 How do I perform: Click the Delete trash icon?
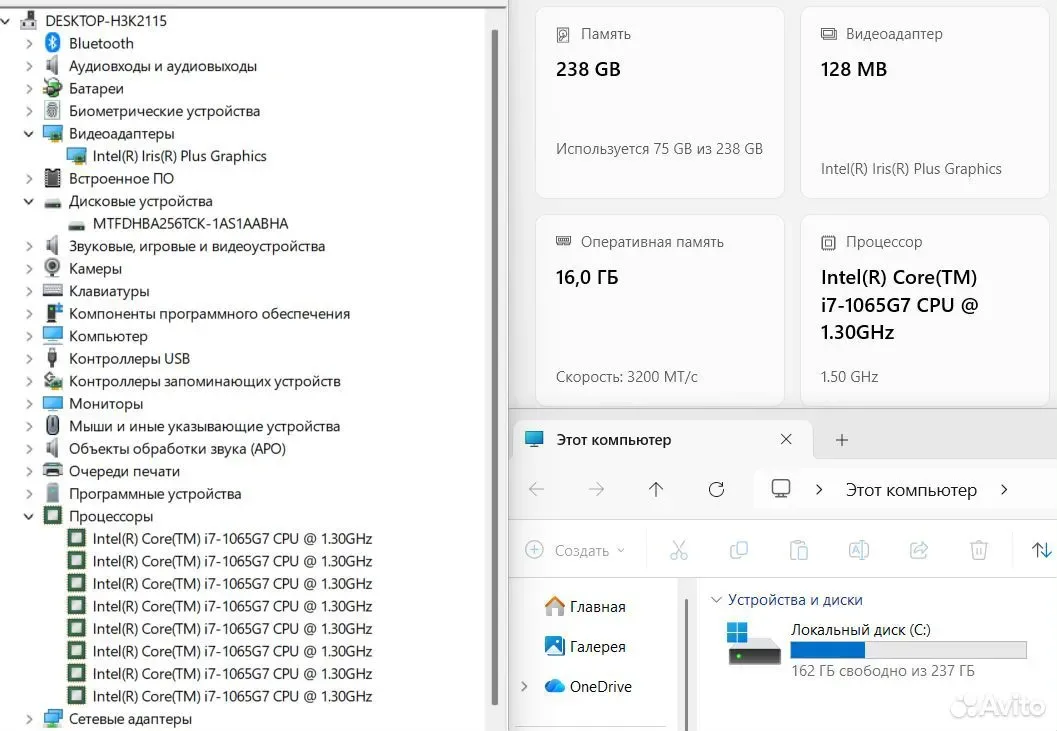(x=979, y=550)
